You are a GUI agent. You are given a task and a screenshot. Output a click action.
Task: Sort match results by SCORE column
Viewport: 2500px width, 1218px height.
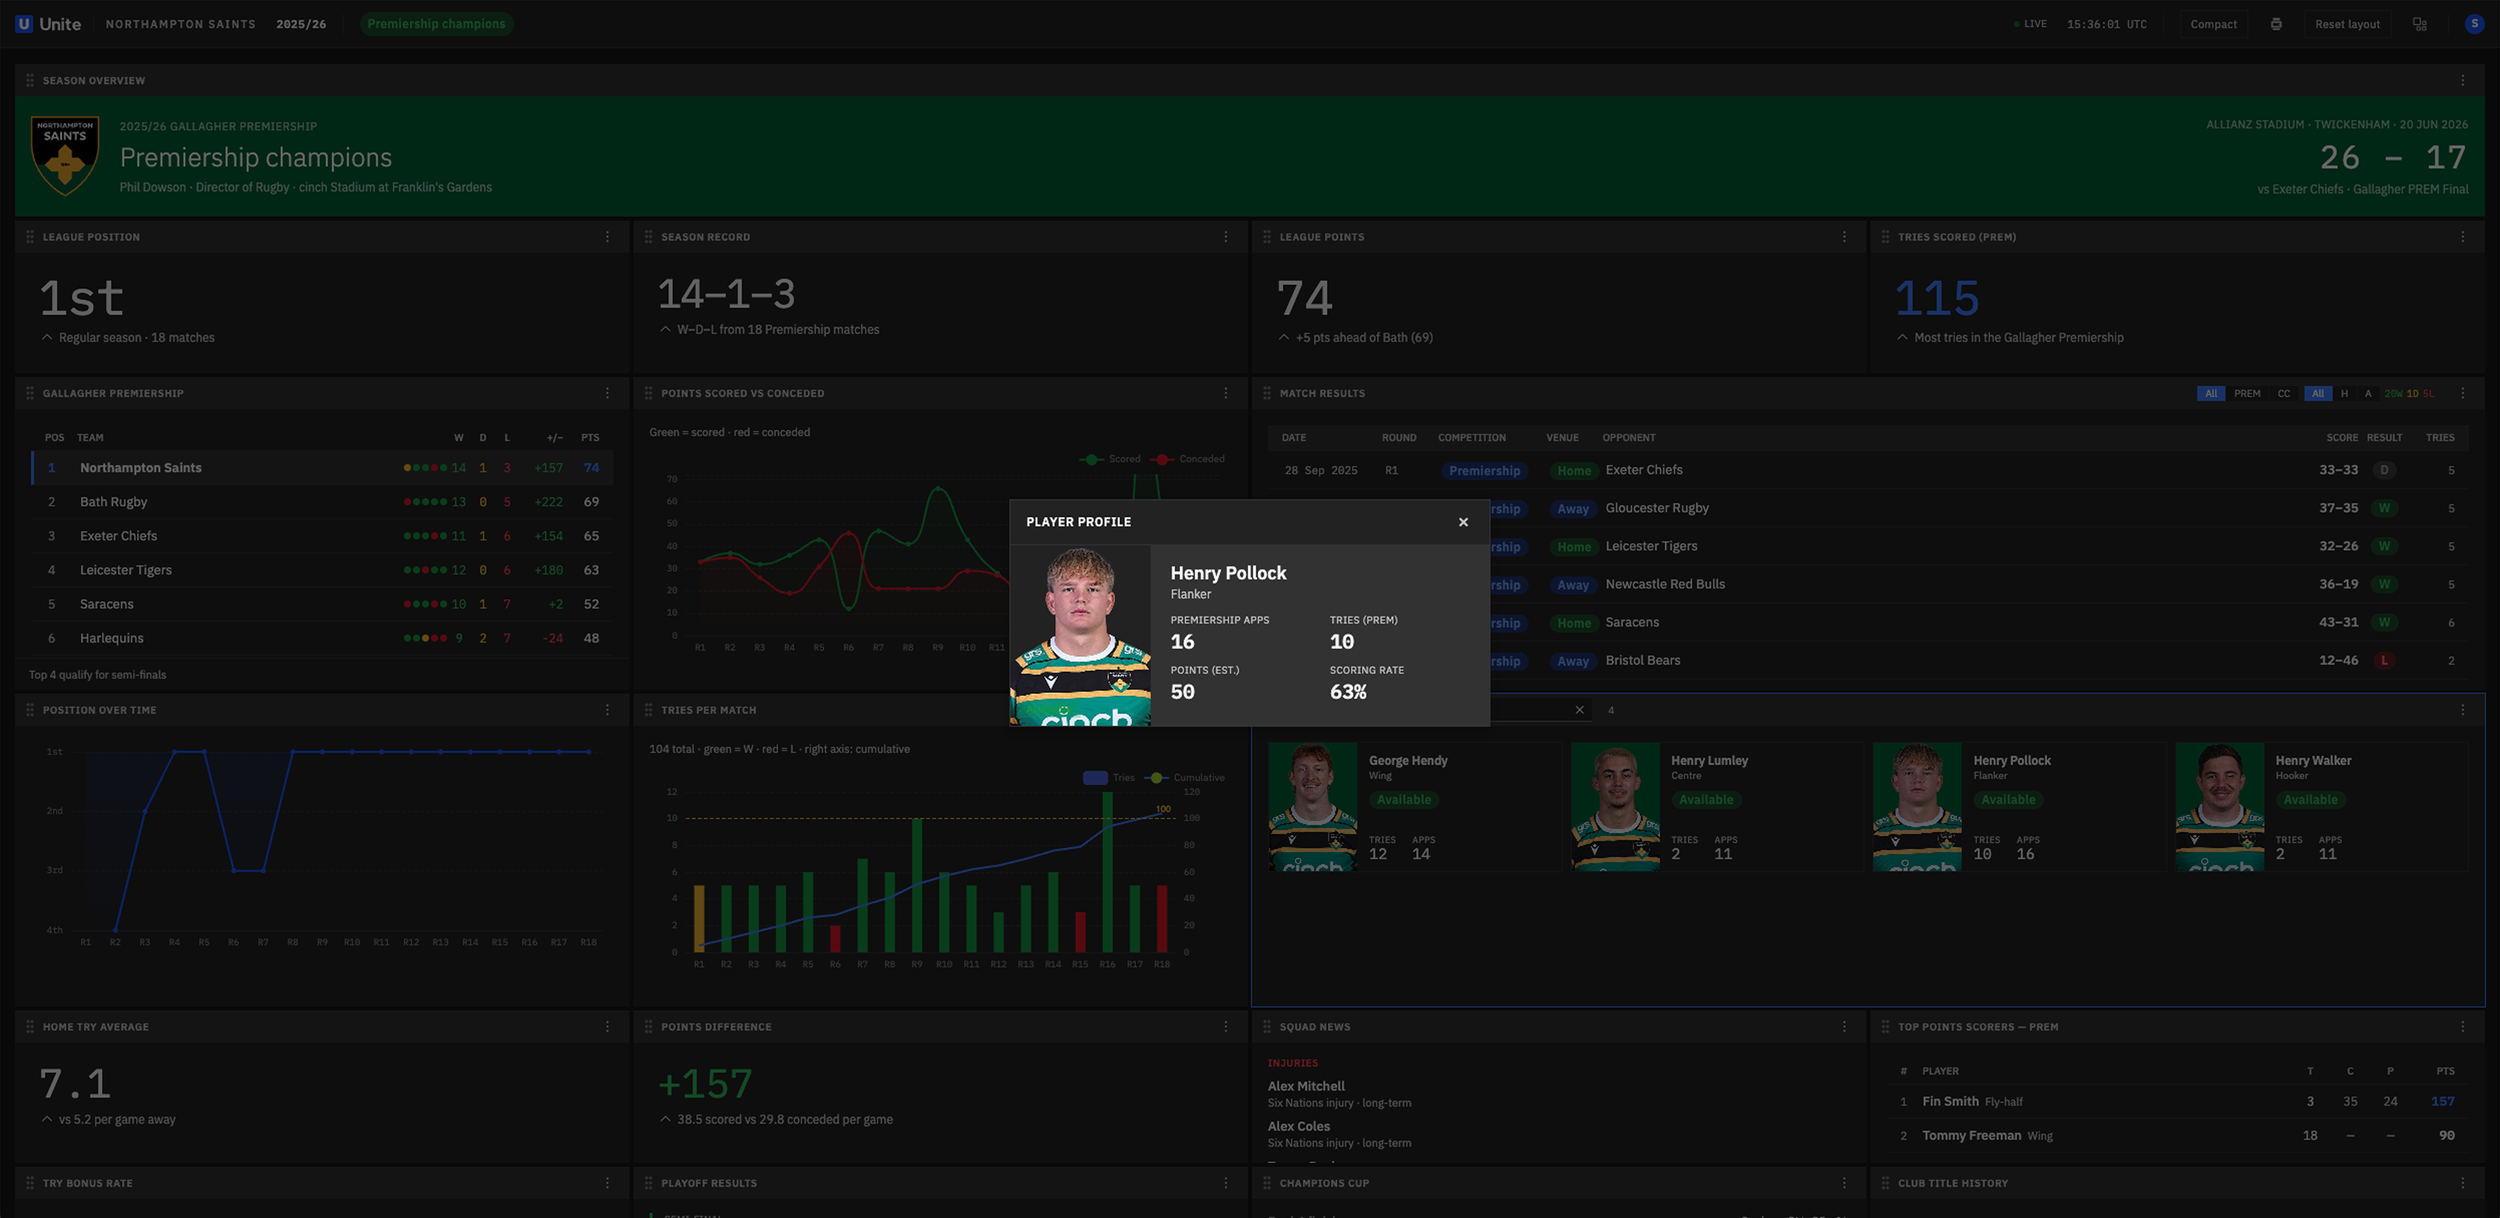tap(2342, 438)
